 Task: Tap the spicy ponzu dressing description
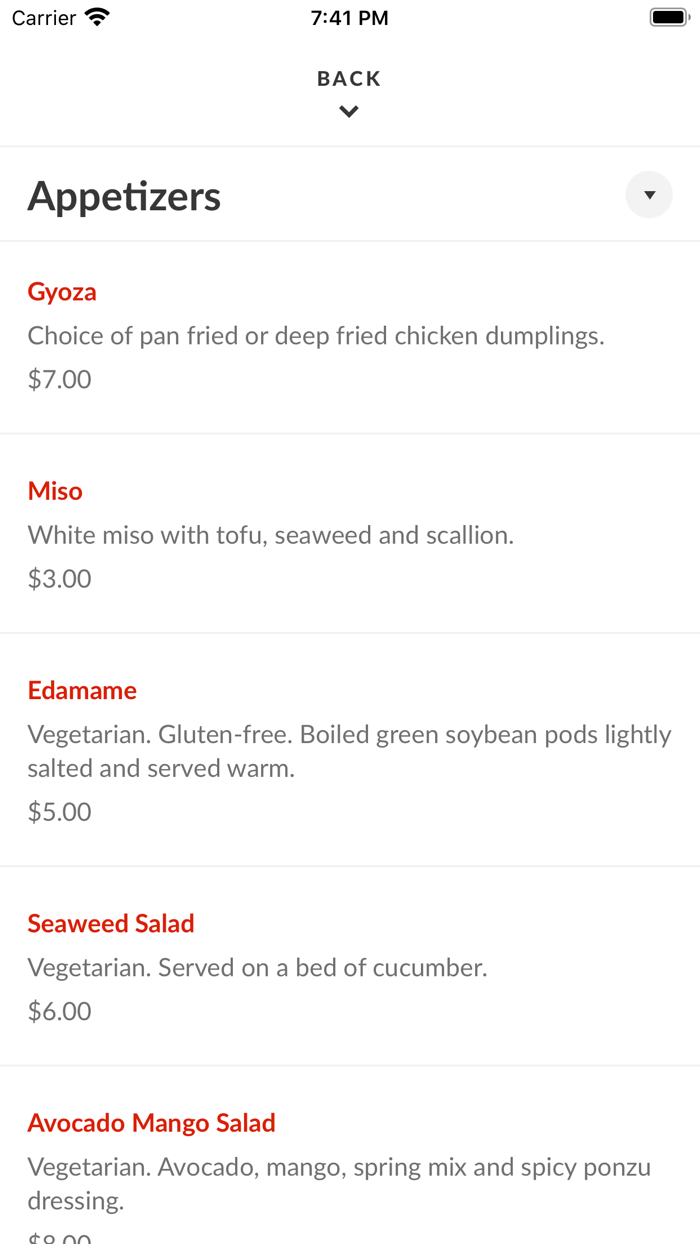coord(340,1184)
